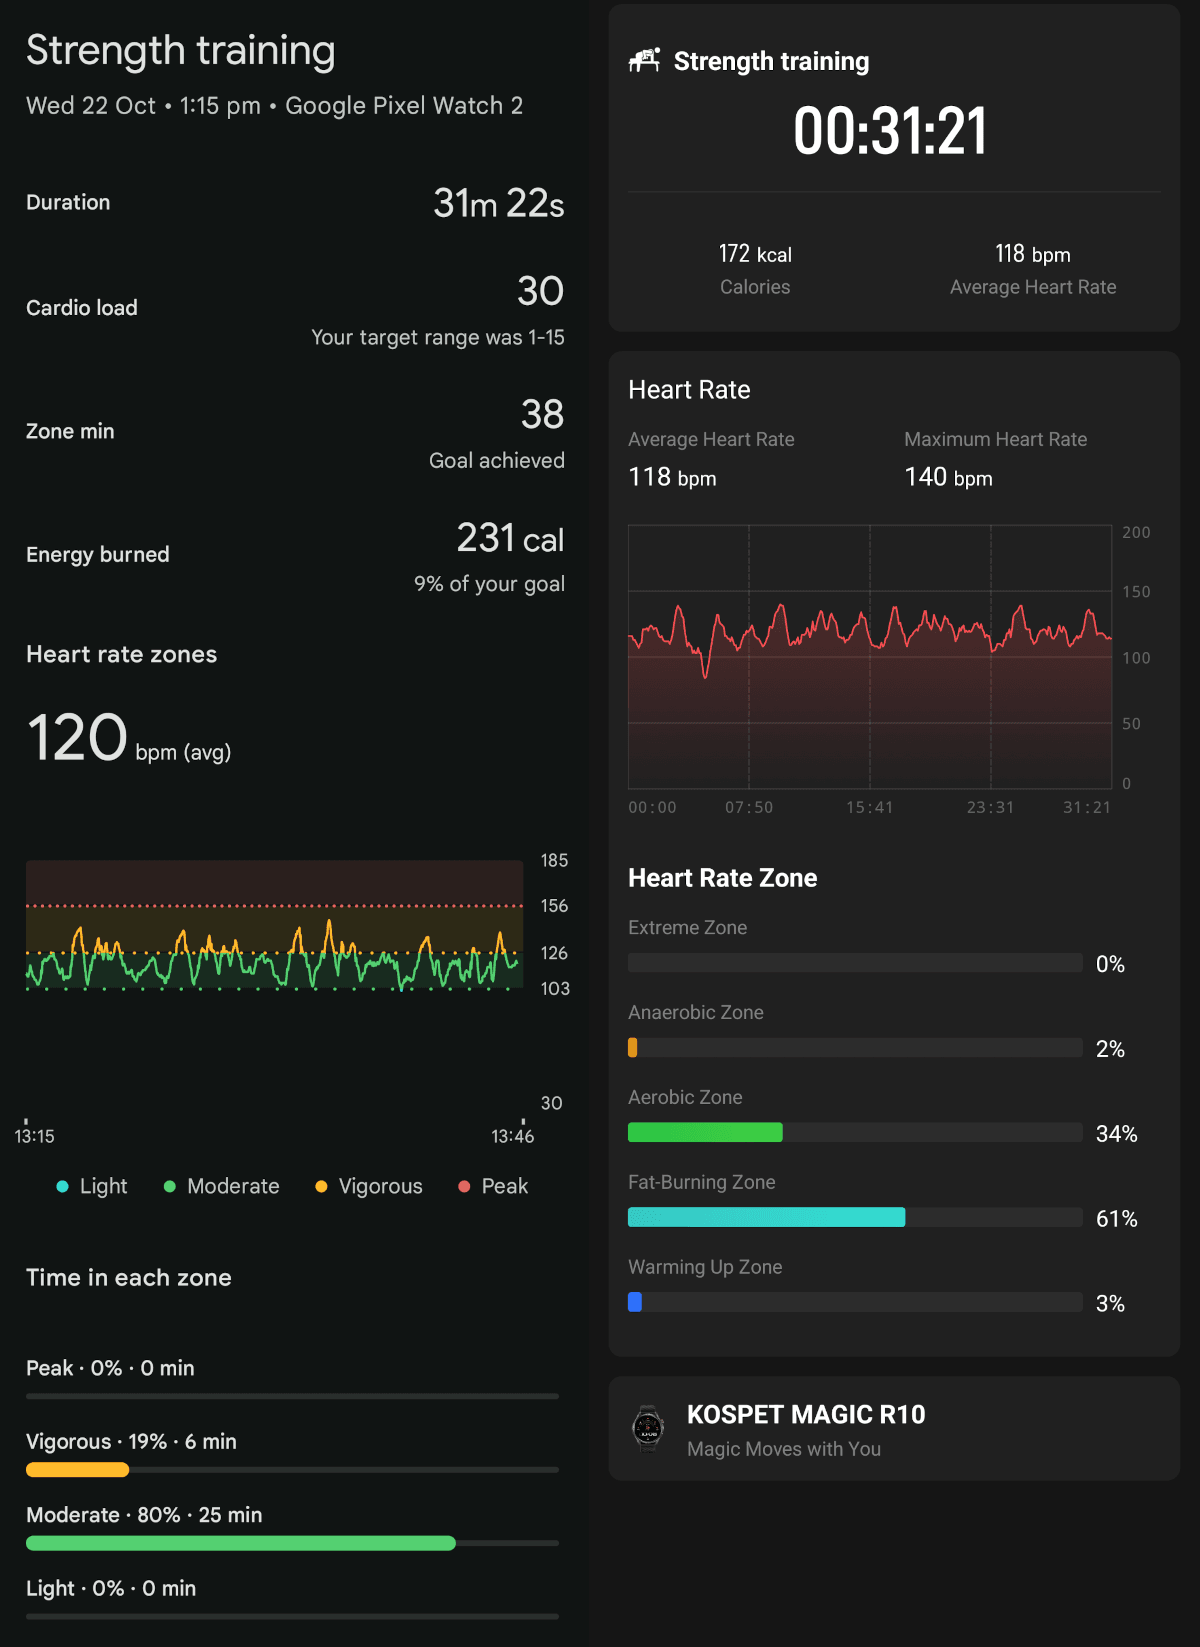Select the green Aerobic Zone progress bar
1200x1647 pixels.
[705, 1132]
